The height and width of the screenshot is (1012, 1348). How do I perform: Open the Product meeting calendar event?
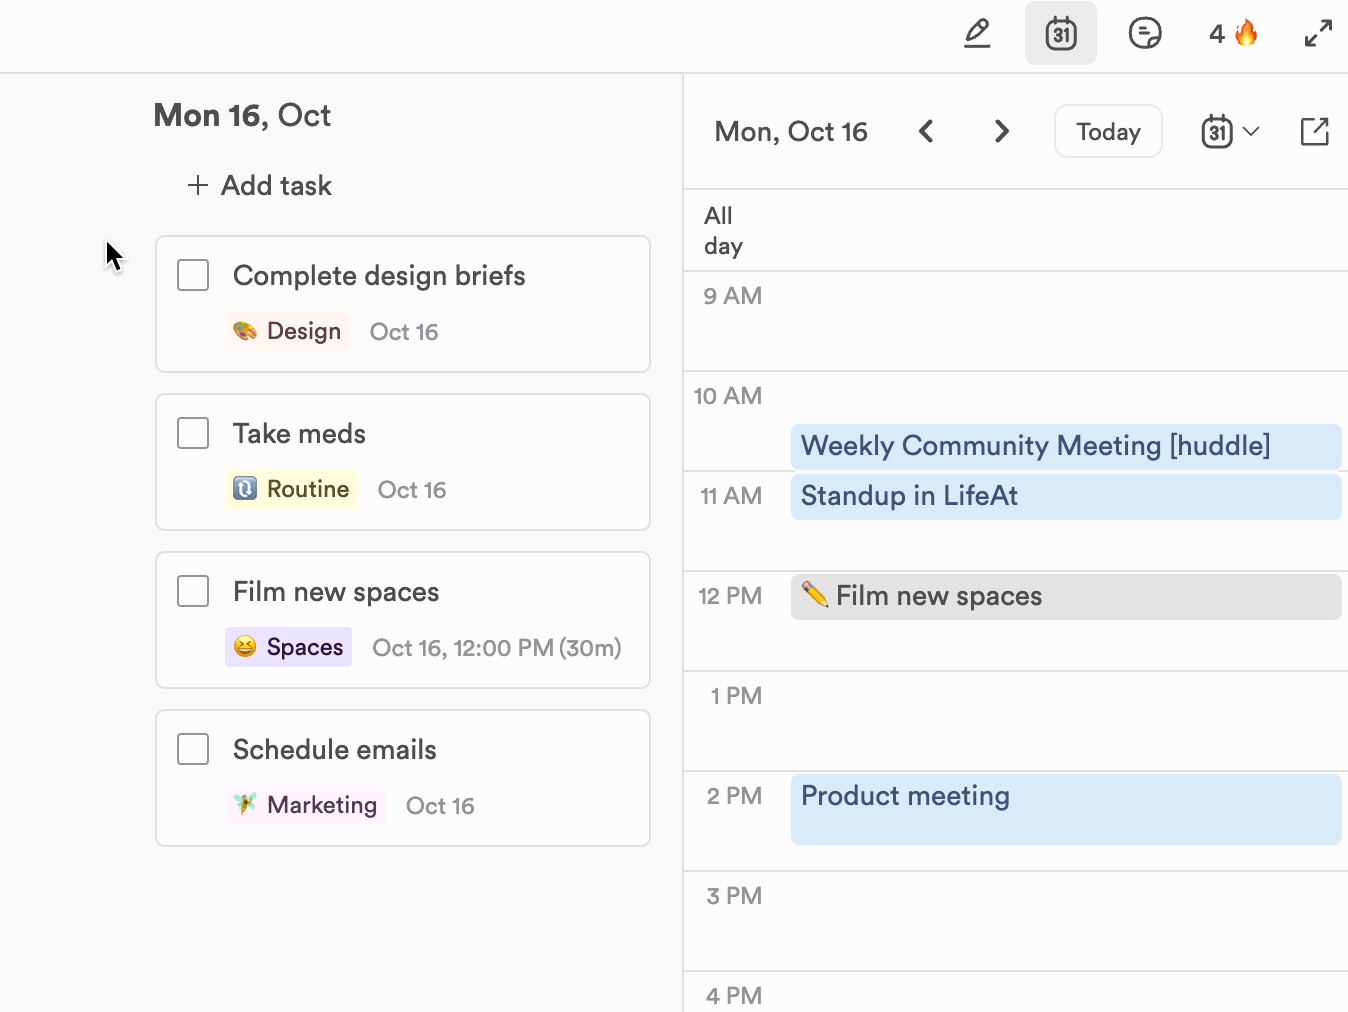[x=1065, y=809]
